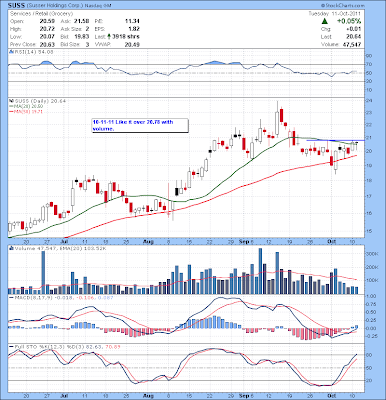Click the EPS value 1.82
Screen dimensions: 386x400
pos(134,29)
